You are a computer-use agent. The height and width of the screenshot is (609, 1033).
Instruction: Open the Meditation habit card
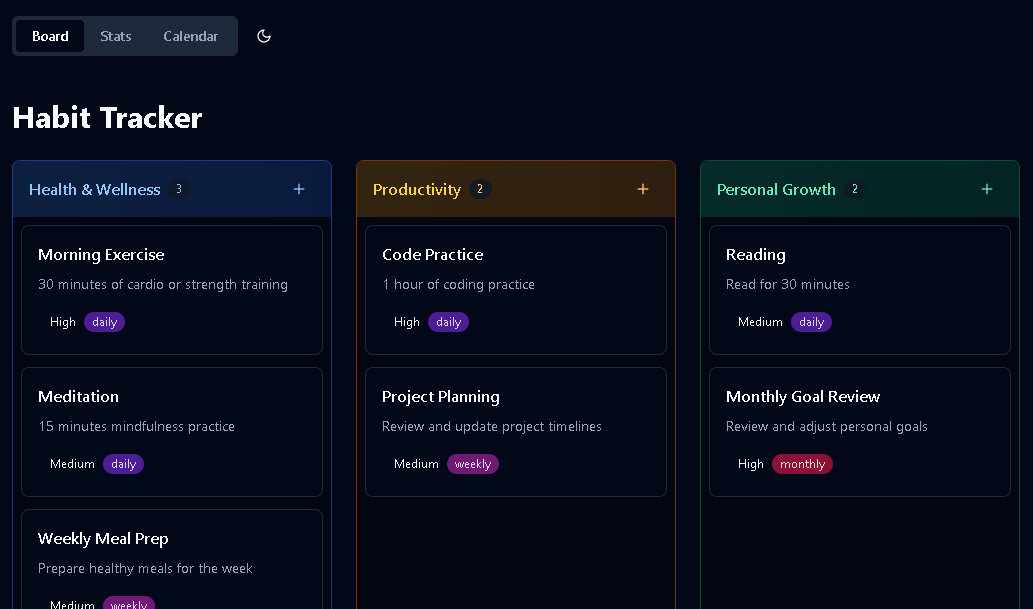coord(172,432)
